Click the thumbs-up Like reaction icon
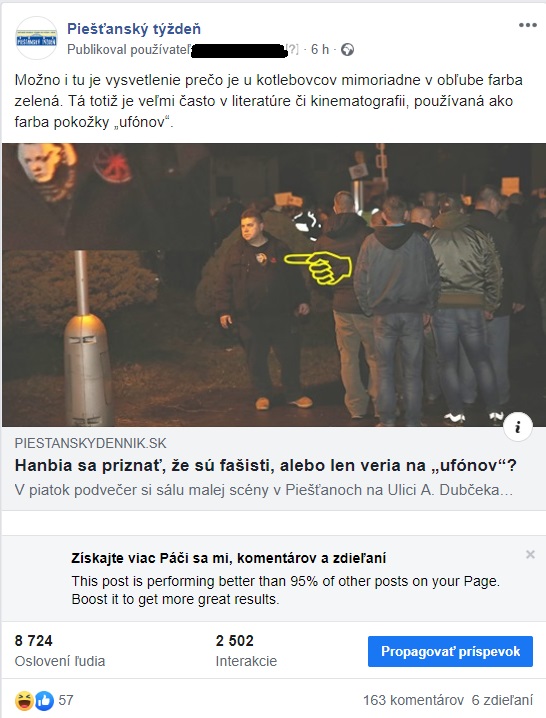Viewport: 546px width, 718px height. click(x=44, y=700)
